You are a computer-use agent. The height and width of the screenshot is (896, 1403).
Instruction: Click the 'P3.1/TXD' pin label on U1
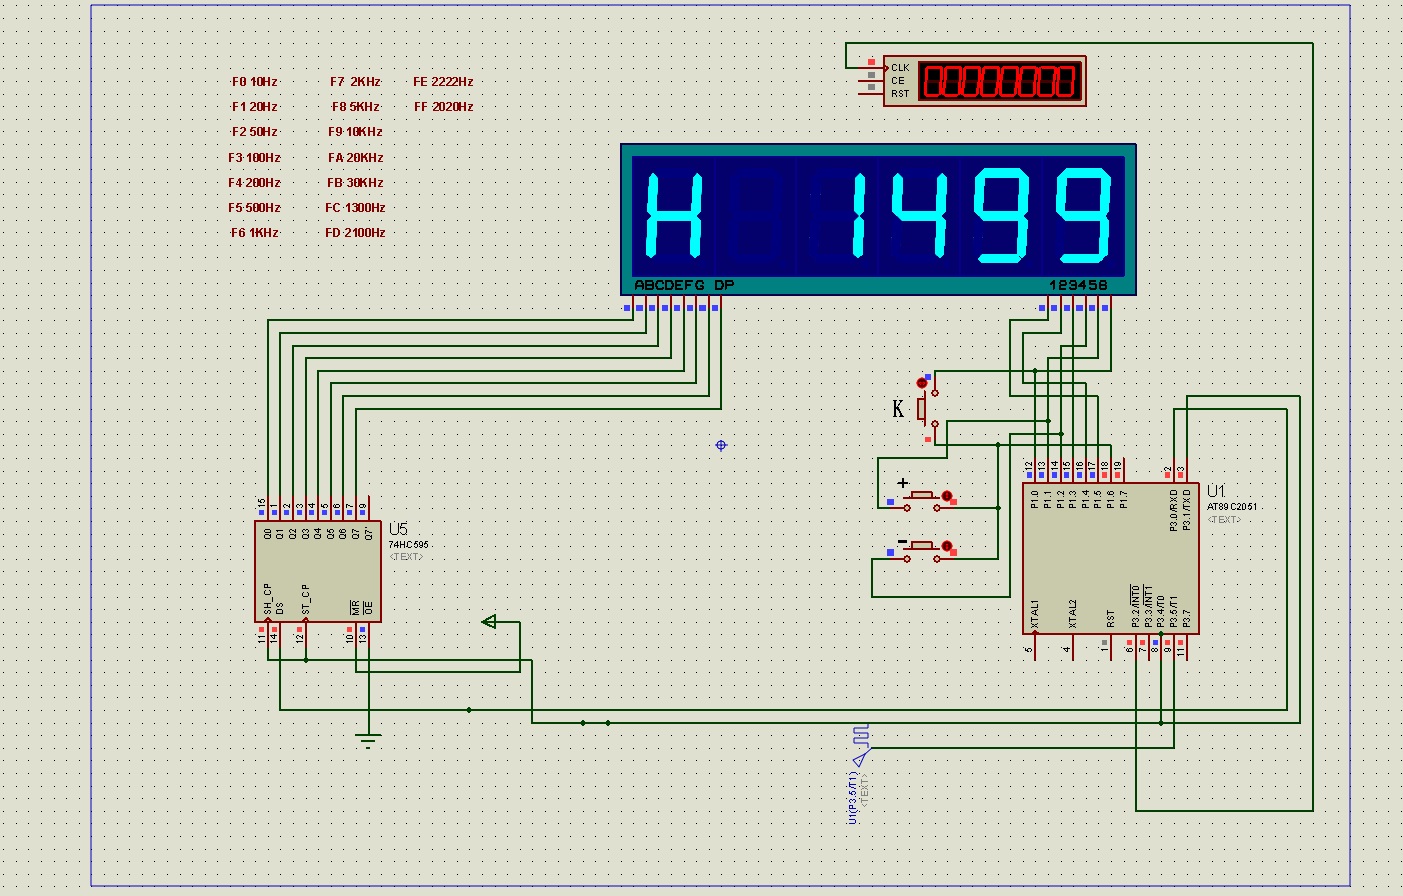click(1187, 509)
